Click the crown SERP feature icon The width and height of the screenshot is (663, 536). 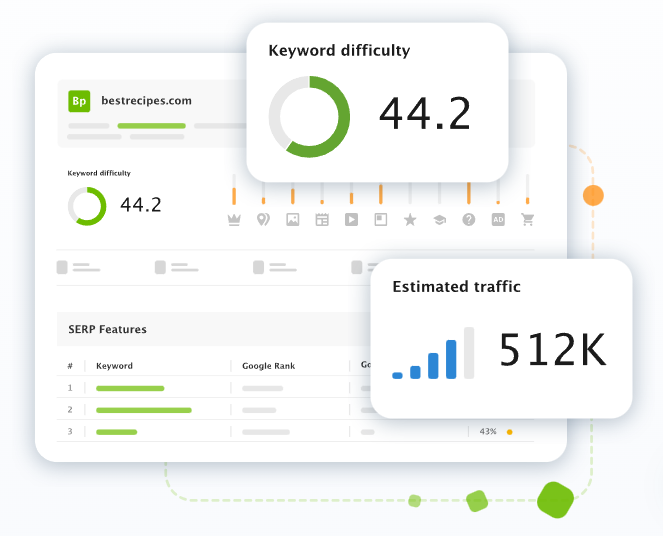click(x=234, y=220)
